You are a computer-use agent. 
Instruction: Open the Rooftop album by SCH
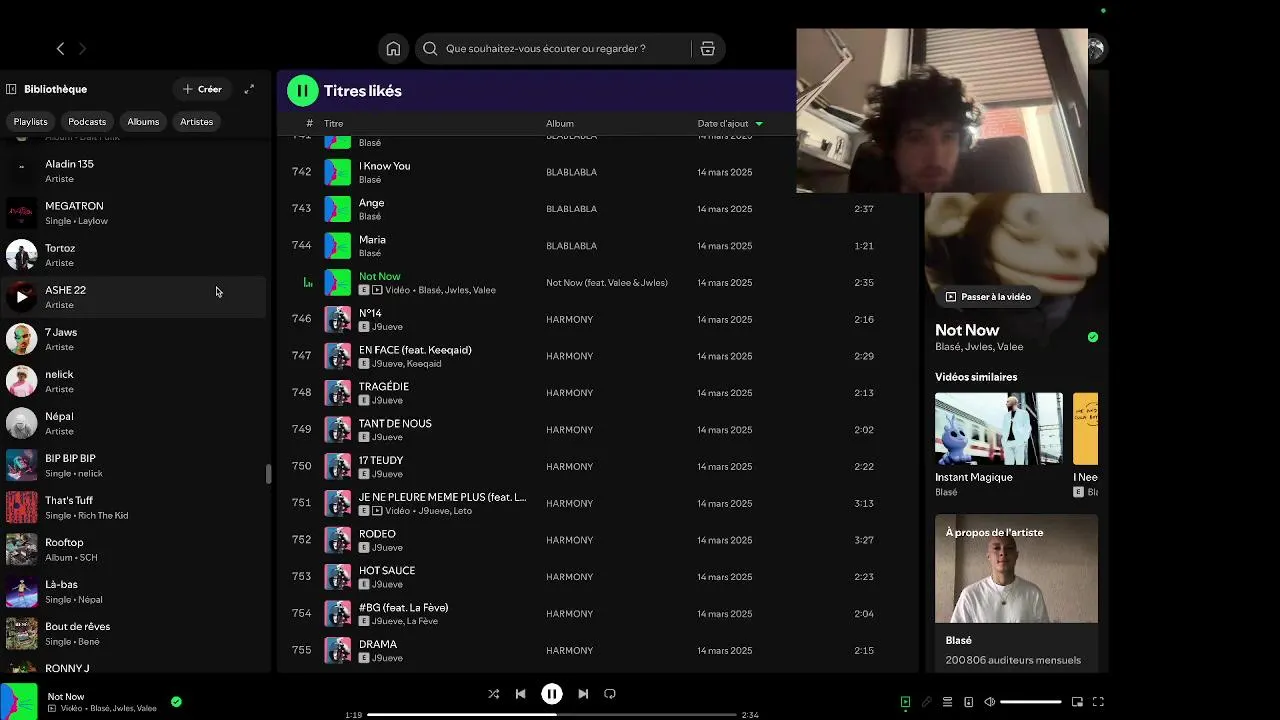click(133, 549)
